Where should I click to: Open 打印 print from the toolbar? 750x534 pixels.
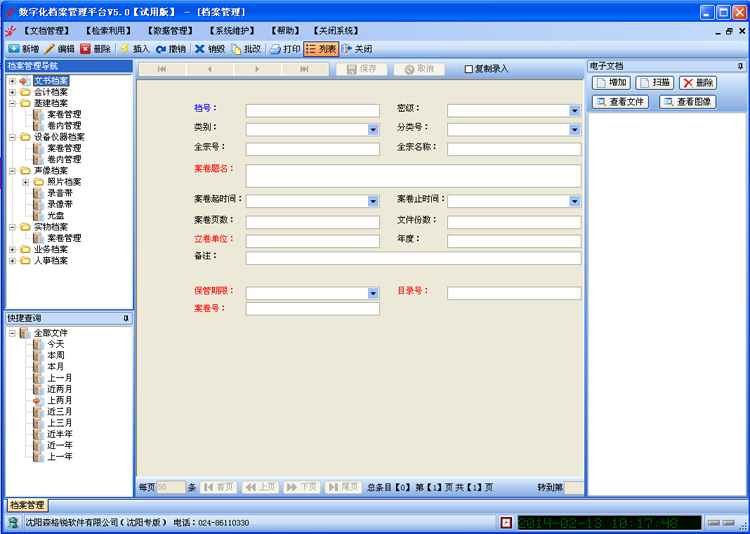[x=276, y=48]
